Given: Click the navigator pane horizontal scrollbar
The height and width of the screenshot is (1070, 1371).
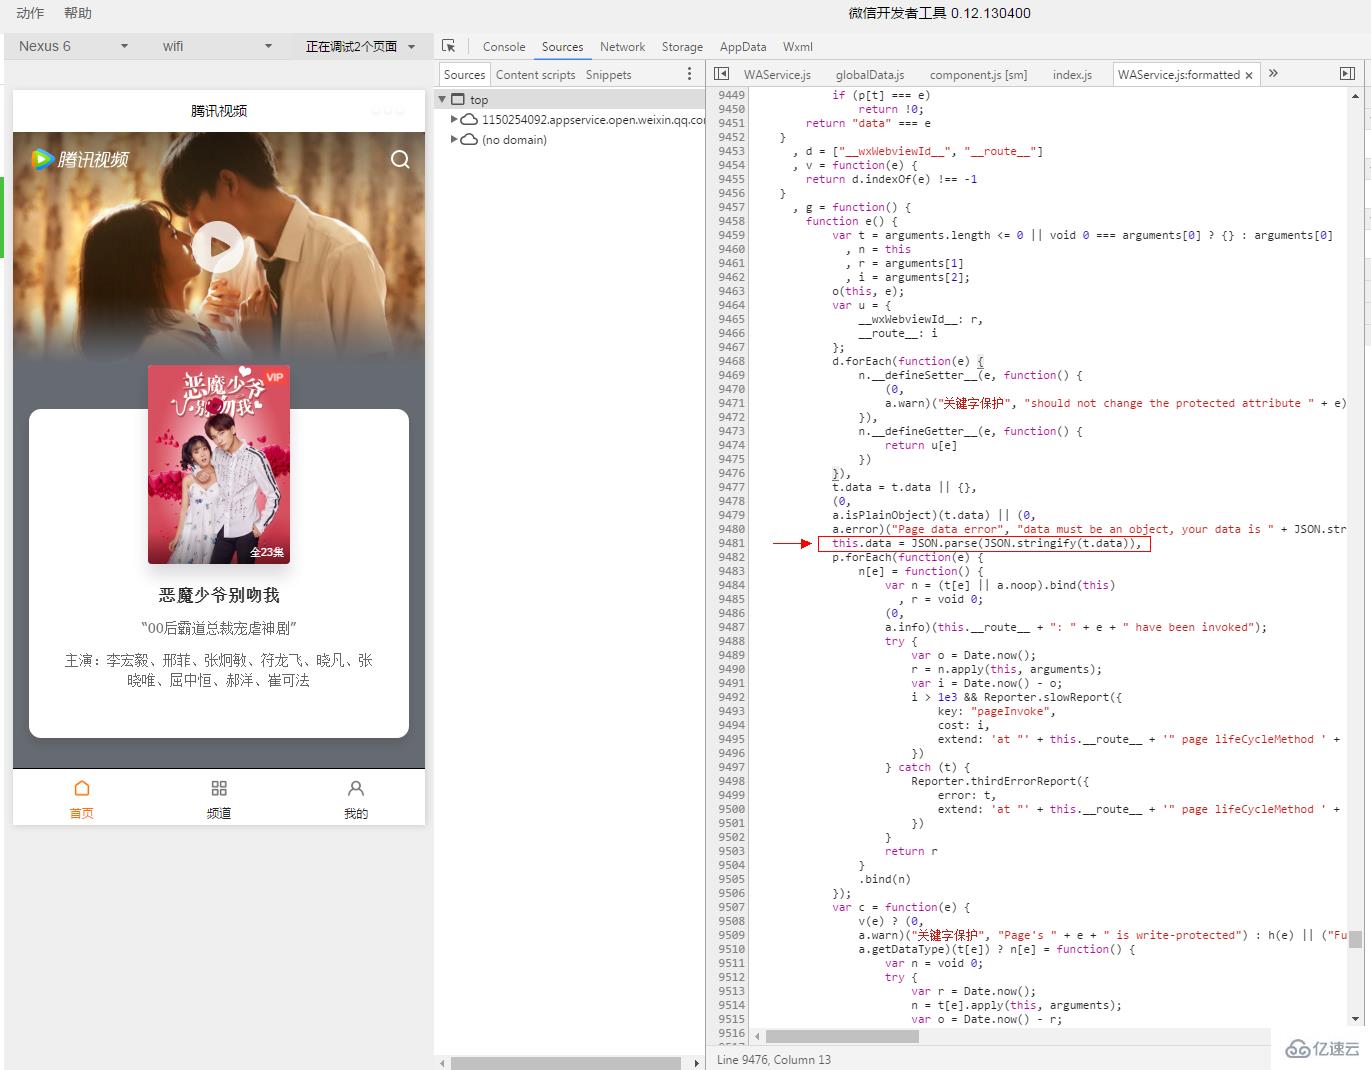Looking at the screenshot, I should [566, 1063].
